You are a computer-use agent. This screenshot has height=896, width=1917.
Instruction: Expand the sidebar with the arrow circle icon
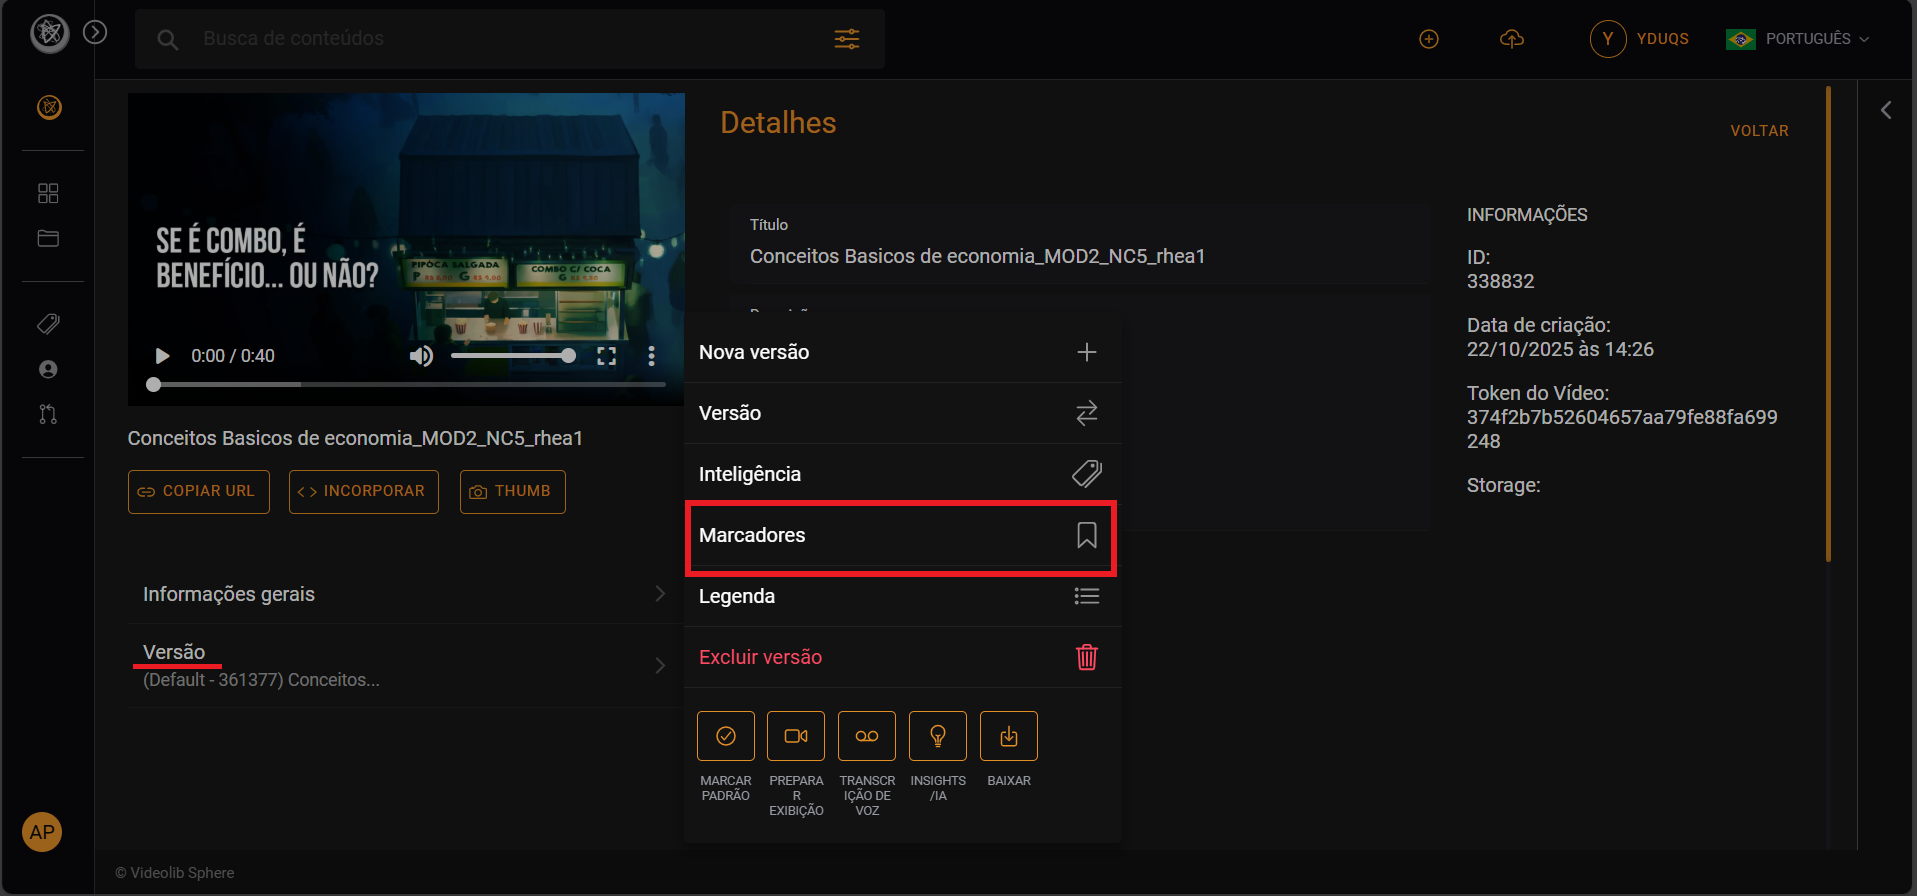pyautogui.click(x=95, y=33)
